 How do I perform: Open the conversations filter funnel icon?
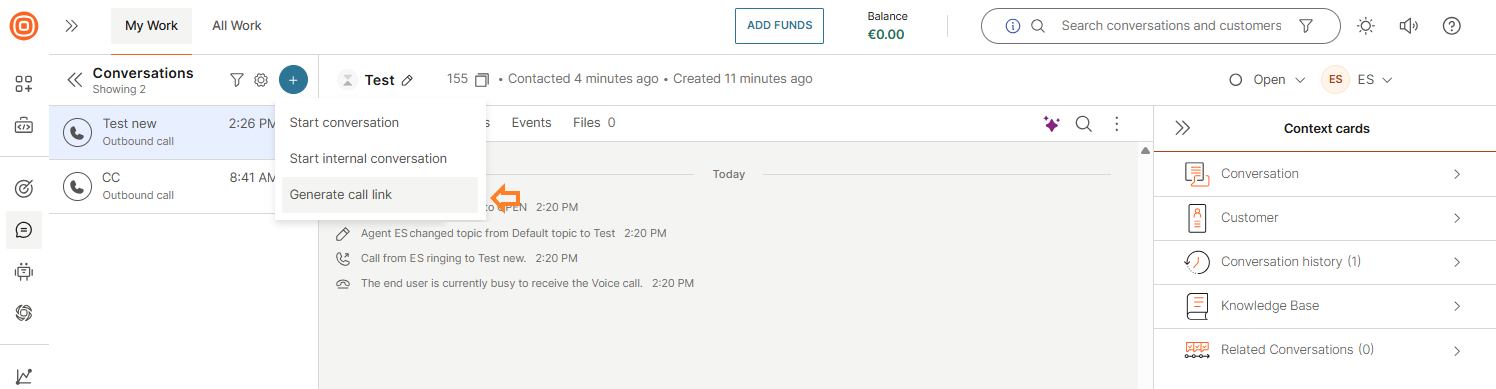237,80
